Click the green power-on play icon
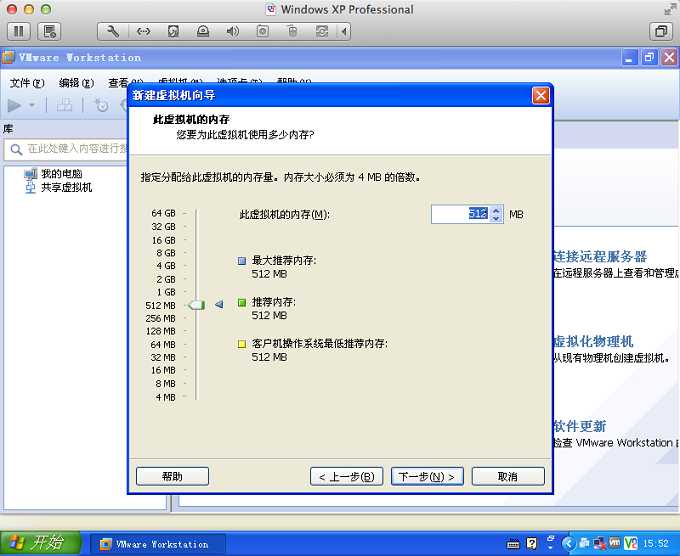The width and height of the screenshot is (680, 556). click(14, 105)
